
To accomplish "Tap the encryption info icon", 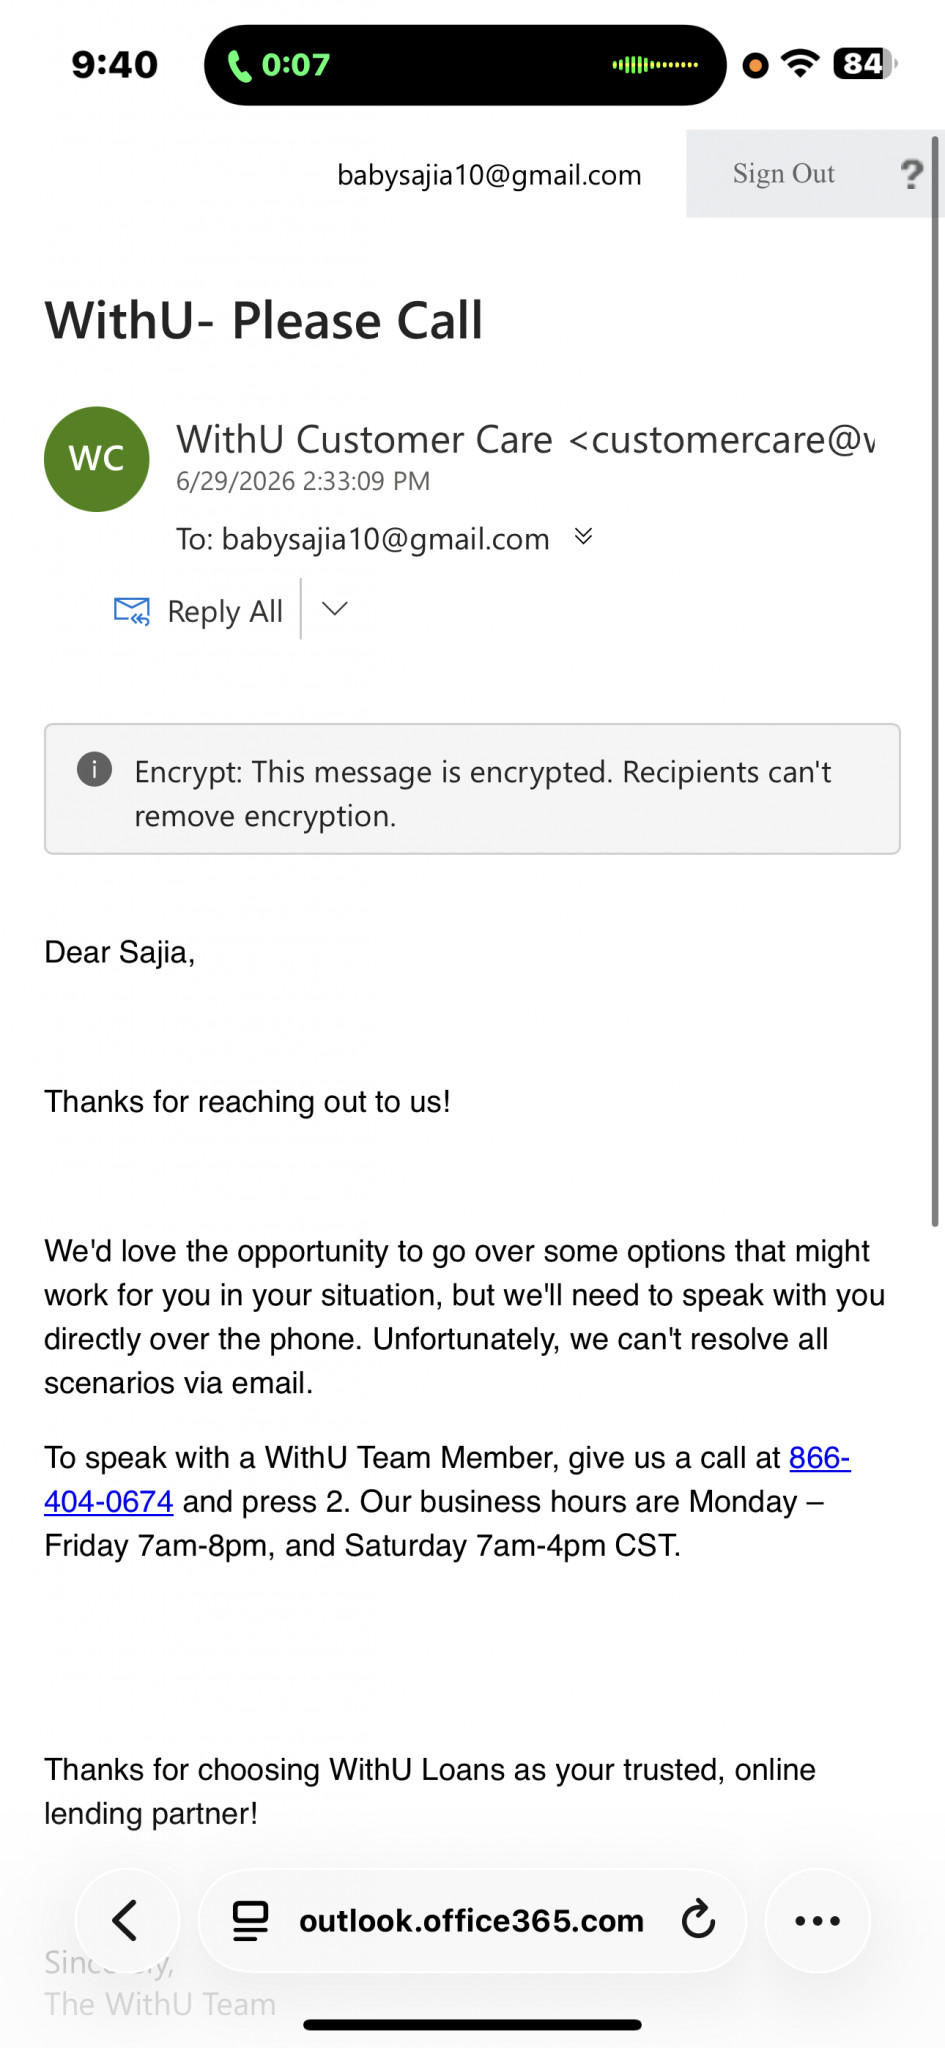I will pyautogui.click(x=95, y=769).
